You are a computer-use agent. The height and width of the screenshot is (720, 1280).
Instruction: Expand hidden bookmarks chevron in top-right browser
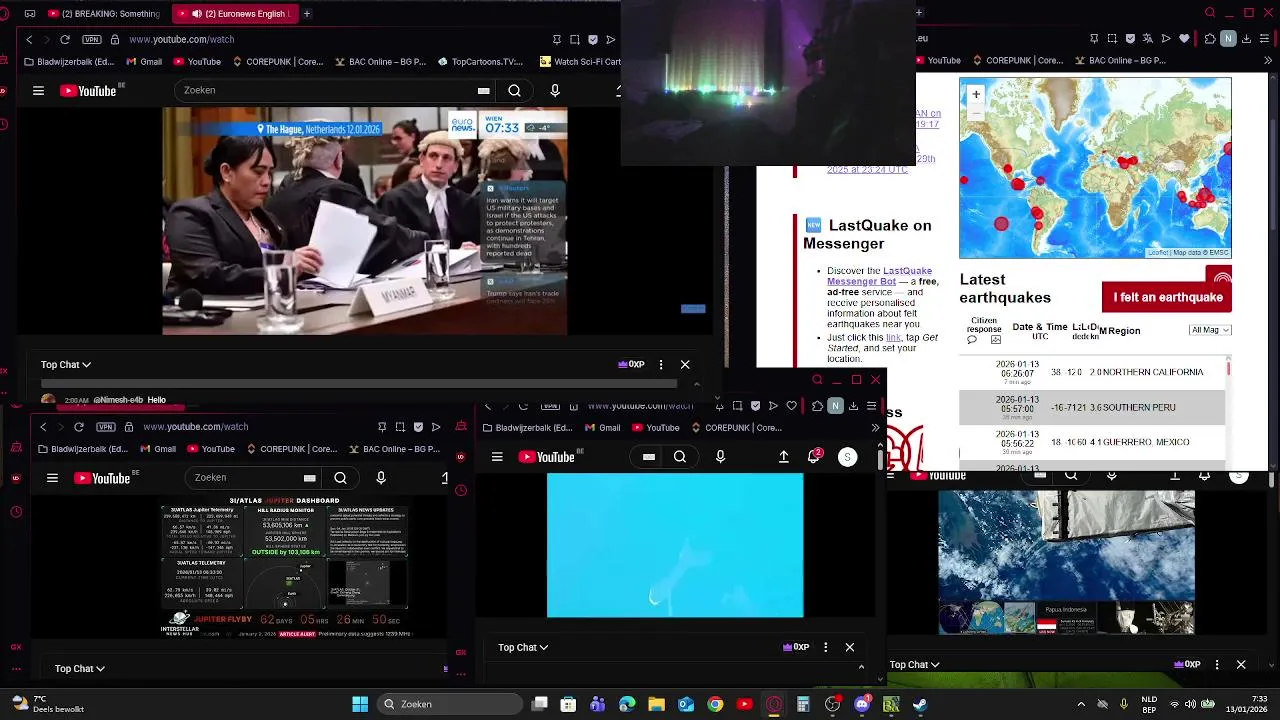[1269, 61]
